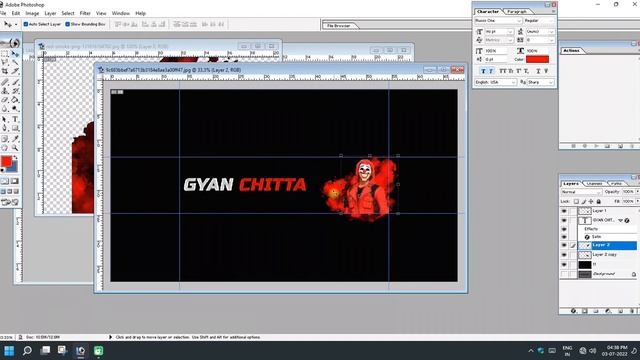Select the Hand tool
The height and width of the screenshot is (360, 640).
(x=5, y=148)
